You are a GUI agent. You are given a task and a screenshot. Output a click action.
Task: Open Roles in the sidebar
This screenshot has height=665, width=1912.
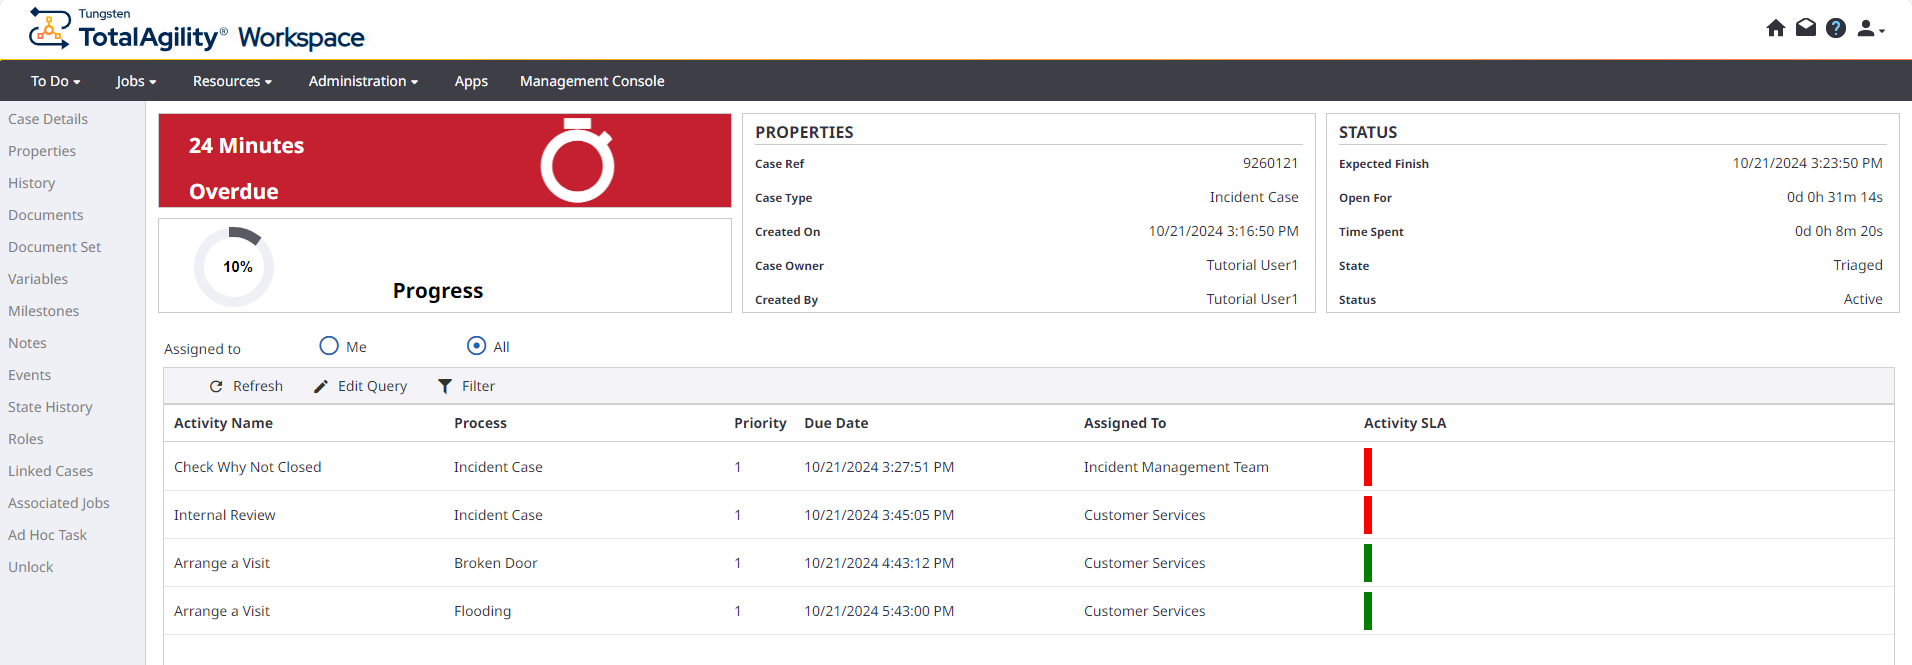(x=26, y=439)
